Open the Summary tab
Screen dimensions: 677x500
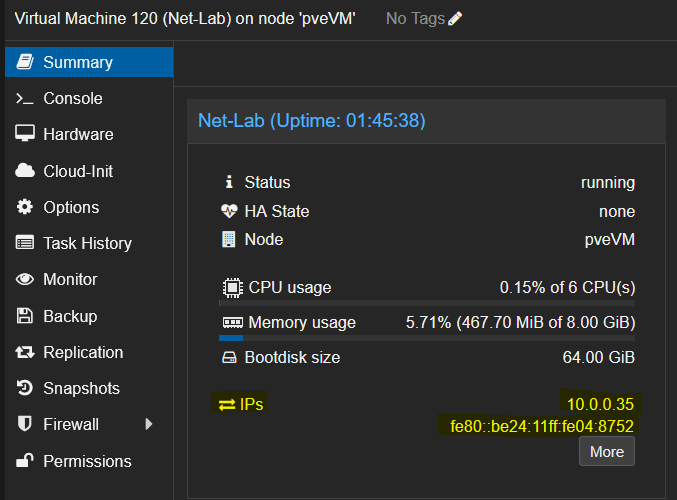(x=89, y=62)
